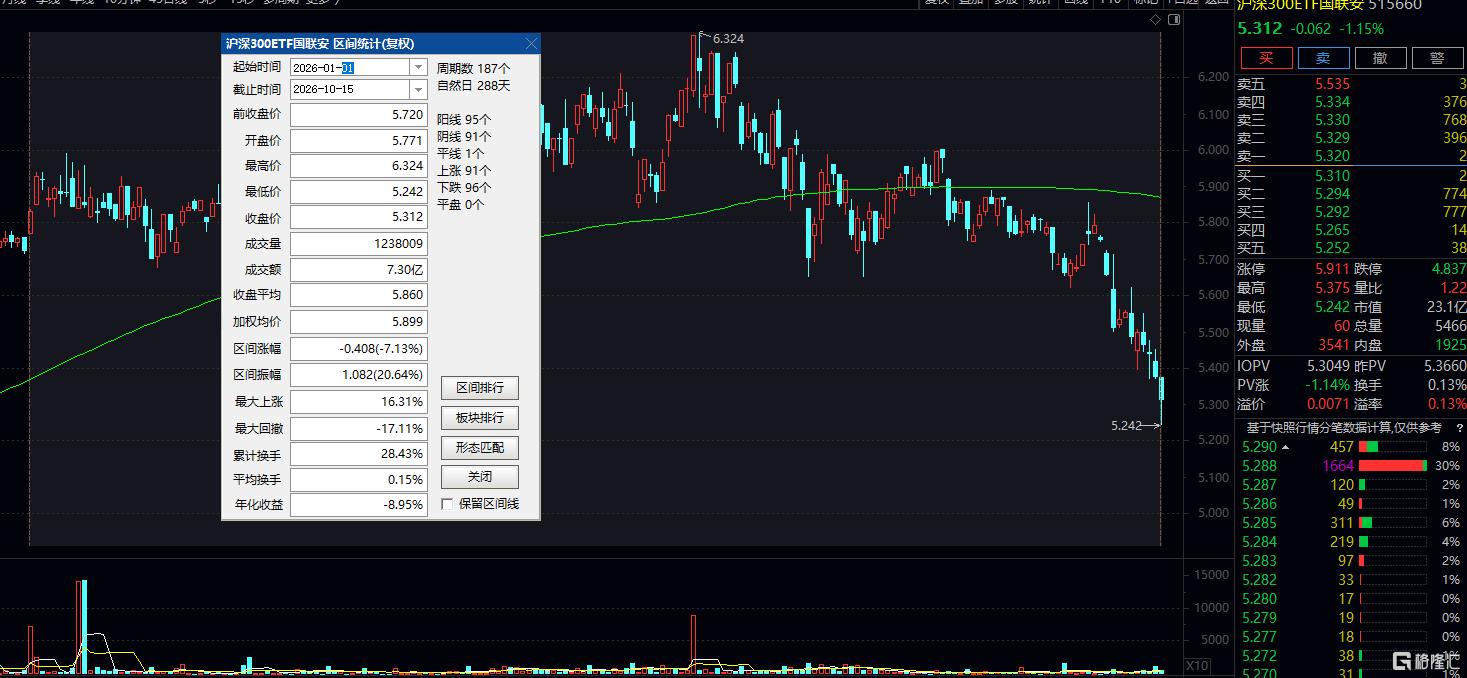The width and height of the screenshot is (1467, 678).
Task: Open the 警 alert button
Action: point(1437,58)
